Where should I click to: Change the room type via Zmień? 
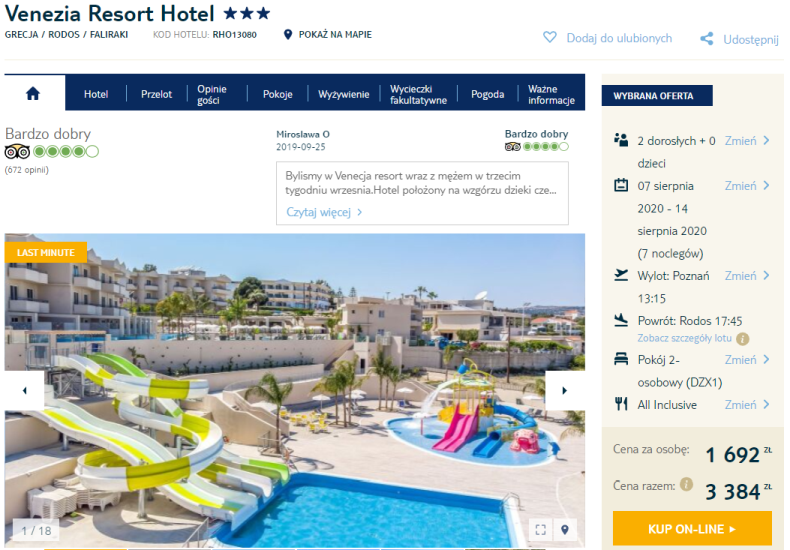coord(747,360)
